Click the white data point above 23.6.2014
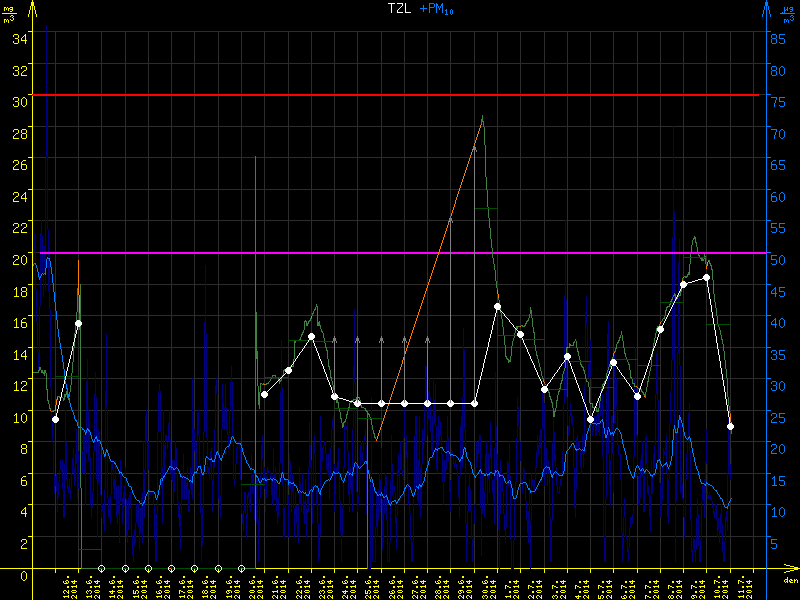 click(312, 336)
